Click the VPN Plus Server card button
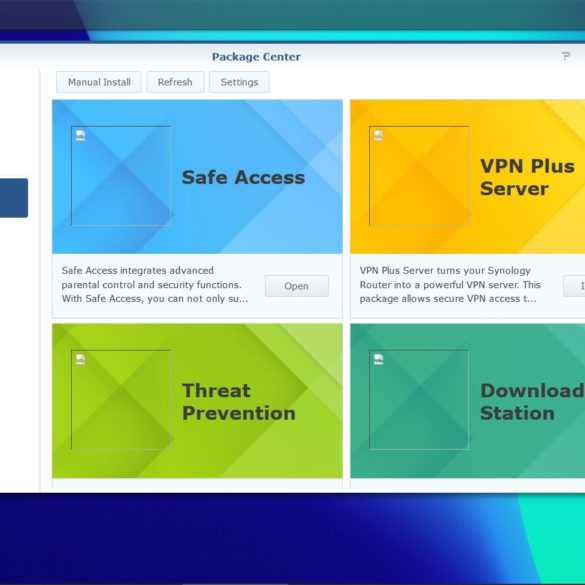The height and width of the screenshot is (585, 585). tap(574, 286)
